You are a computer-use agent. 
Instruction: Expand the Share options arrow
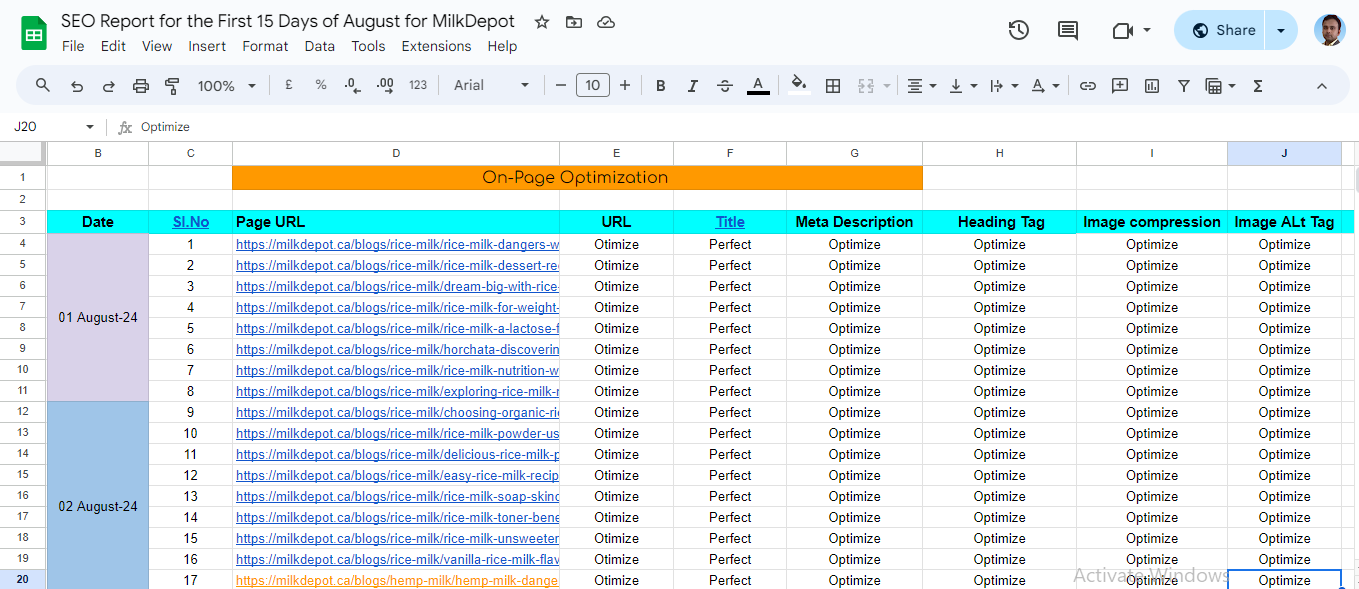1281,30
